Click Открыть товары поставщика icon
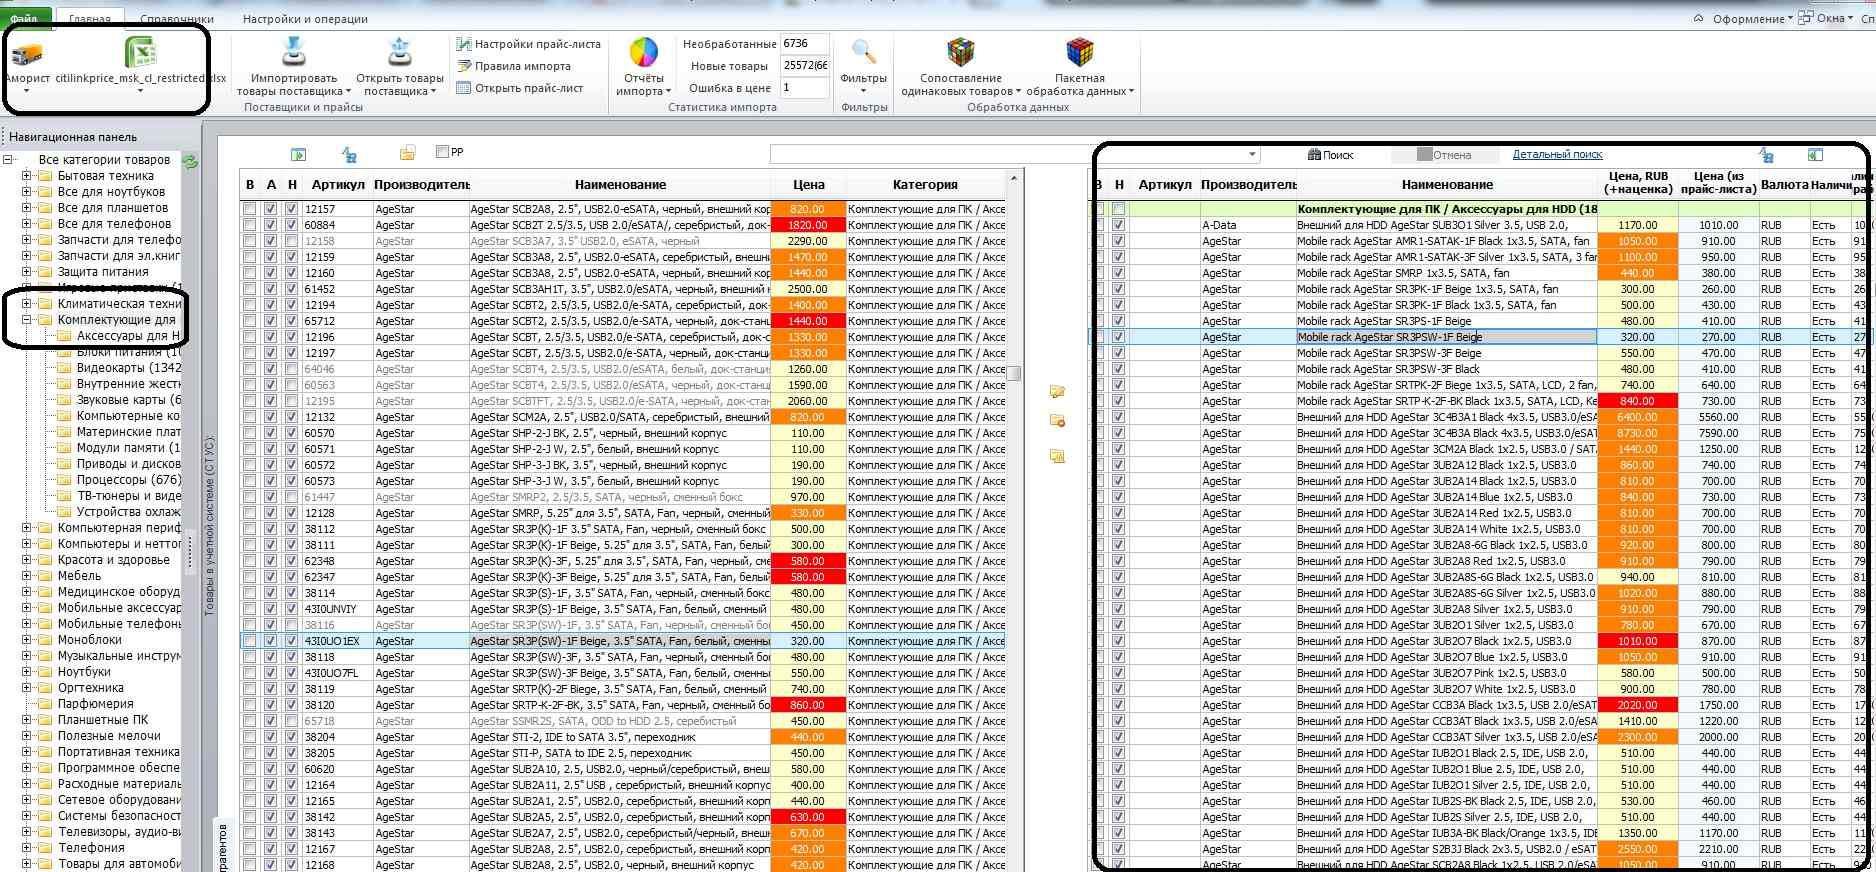This screenshot has height=872, width=1876. pos(400,52)
